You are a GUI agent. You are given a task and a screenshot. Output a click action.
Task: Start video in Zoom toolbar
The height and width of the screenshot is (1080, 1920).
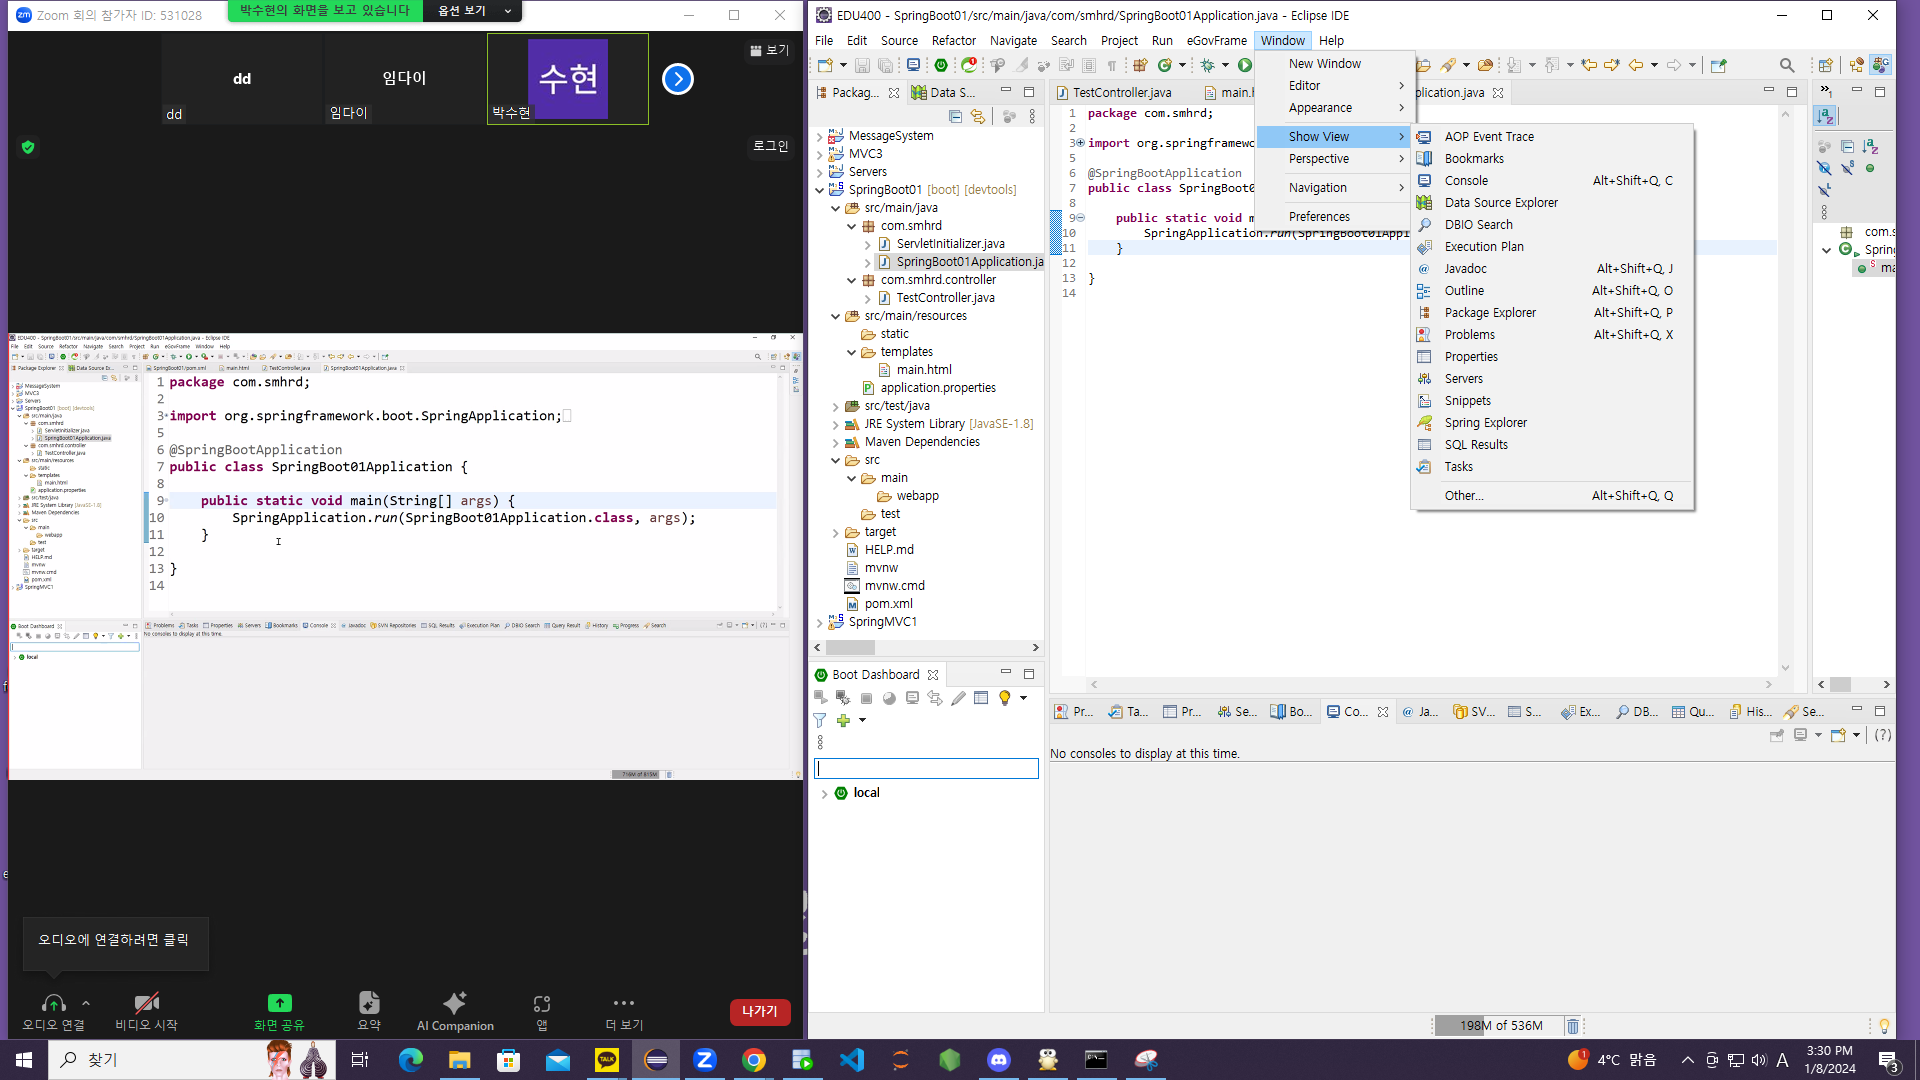tap(146, 1010)
